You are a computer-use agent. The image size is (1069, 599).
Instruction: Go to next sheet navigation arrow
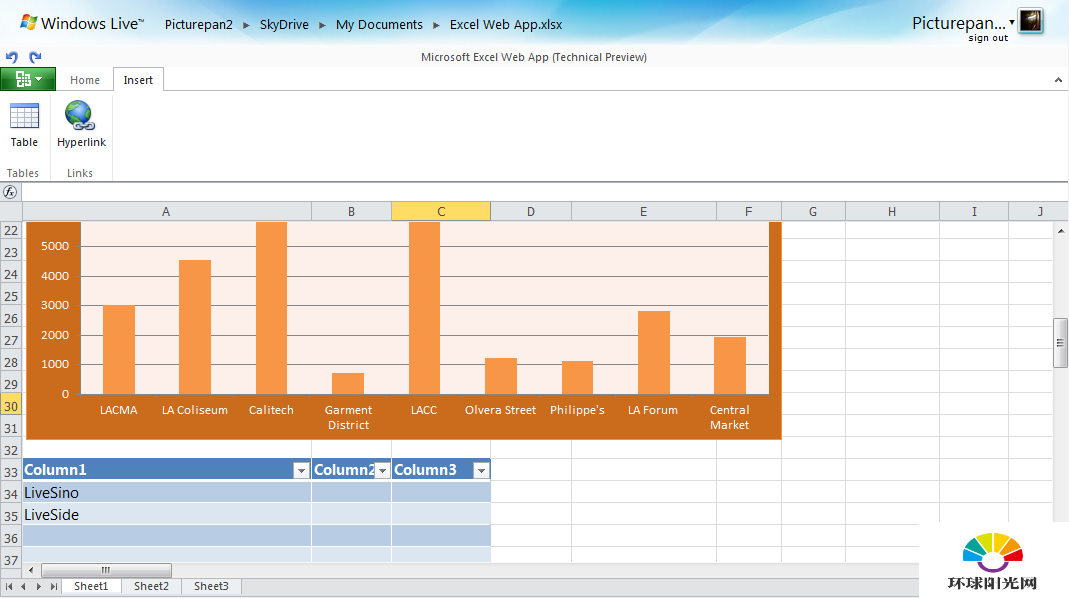38,586
